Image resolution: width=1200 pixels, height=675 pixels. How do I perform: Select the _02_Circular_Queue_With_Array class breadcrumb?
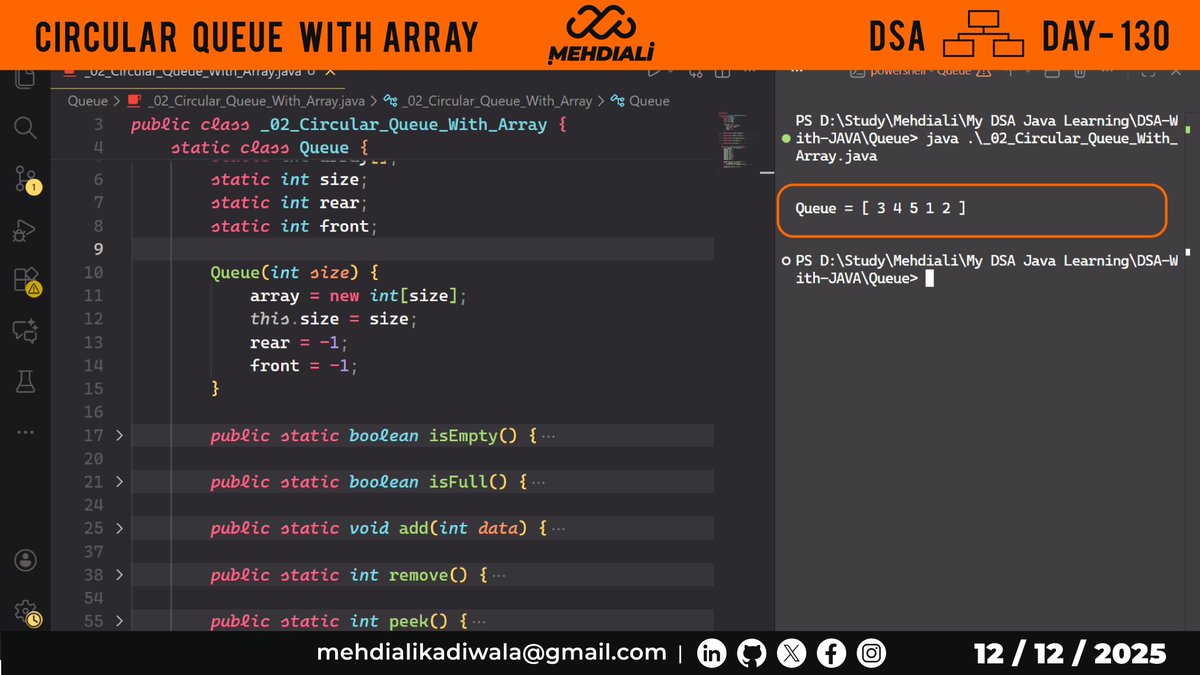488,101
